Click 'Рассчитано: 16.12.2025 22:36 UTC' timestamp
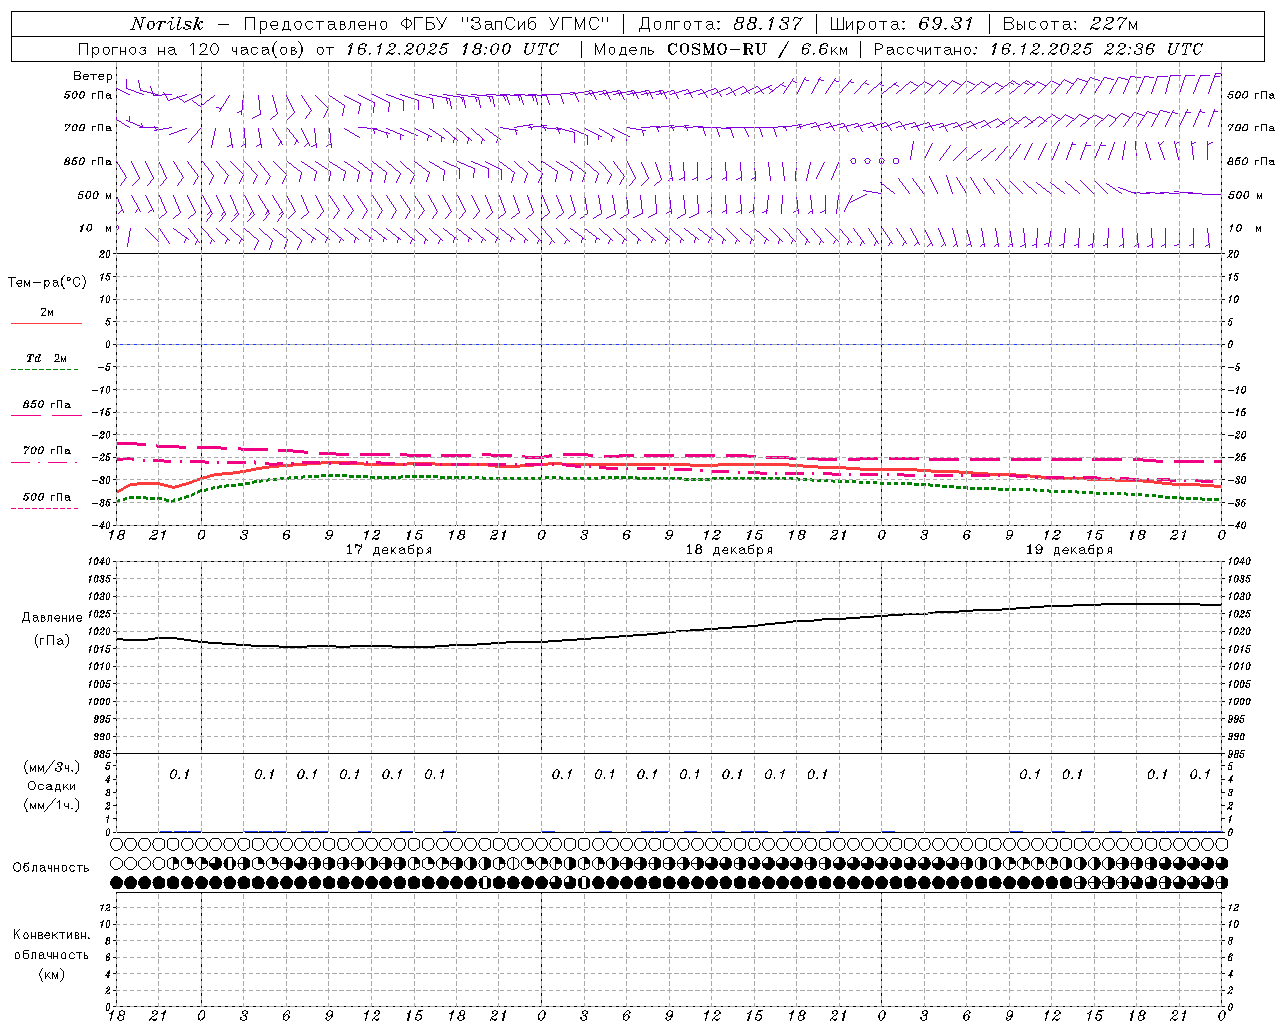The image size is (1280, 1024). point(1038,49)
